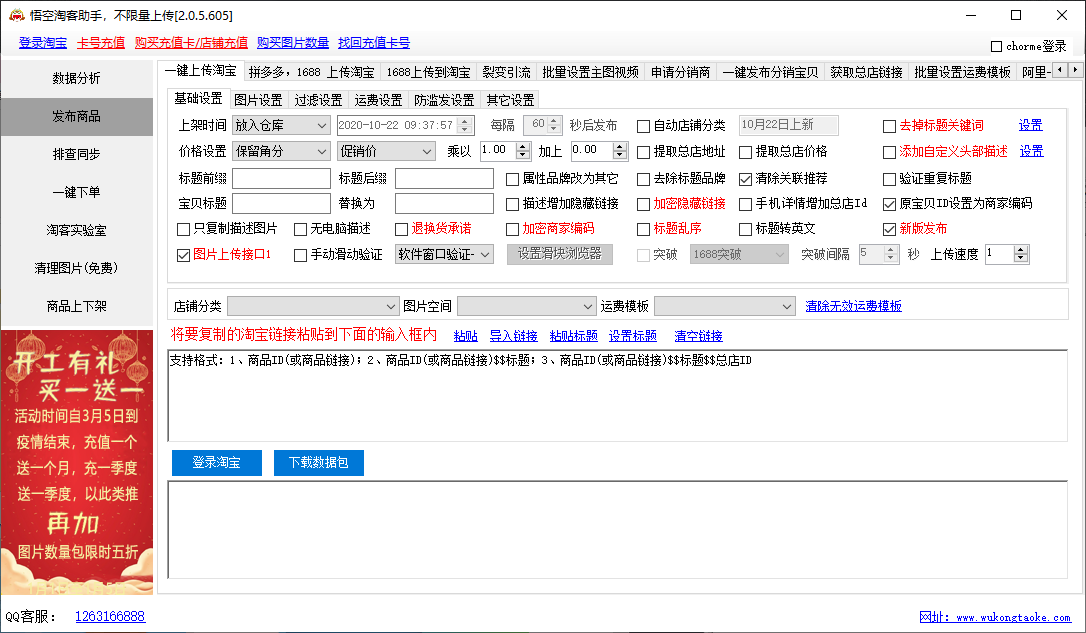Image resolution: width=1086 pixels, height=633 pixels.
Task: Click the 找回充值卡号 link
Action: [x=374, y=43]
